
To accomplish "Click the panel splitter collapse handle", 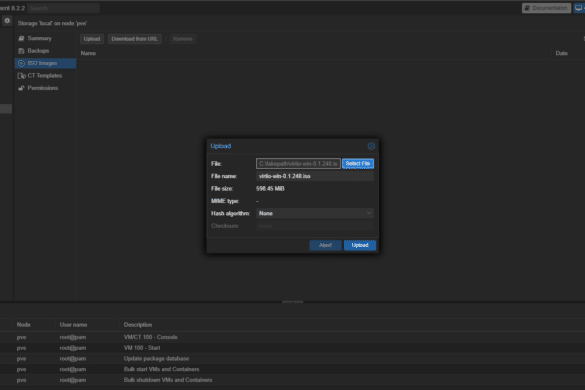I will tap(292, 302).
